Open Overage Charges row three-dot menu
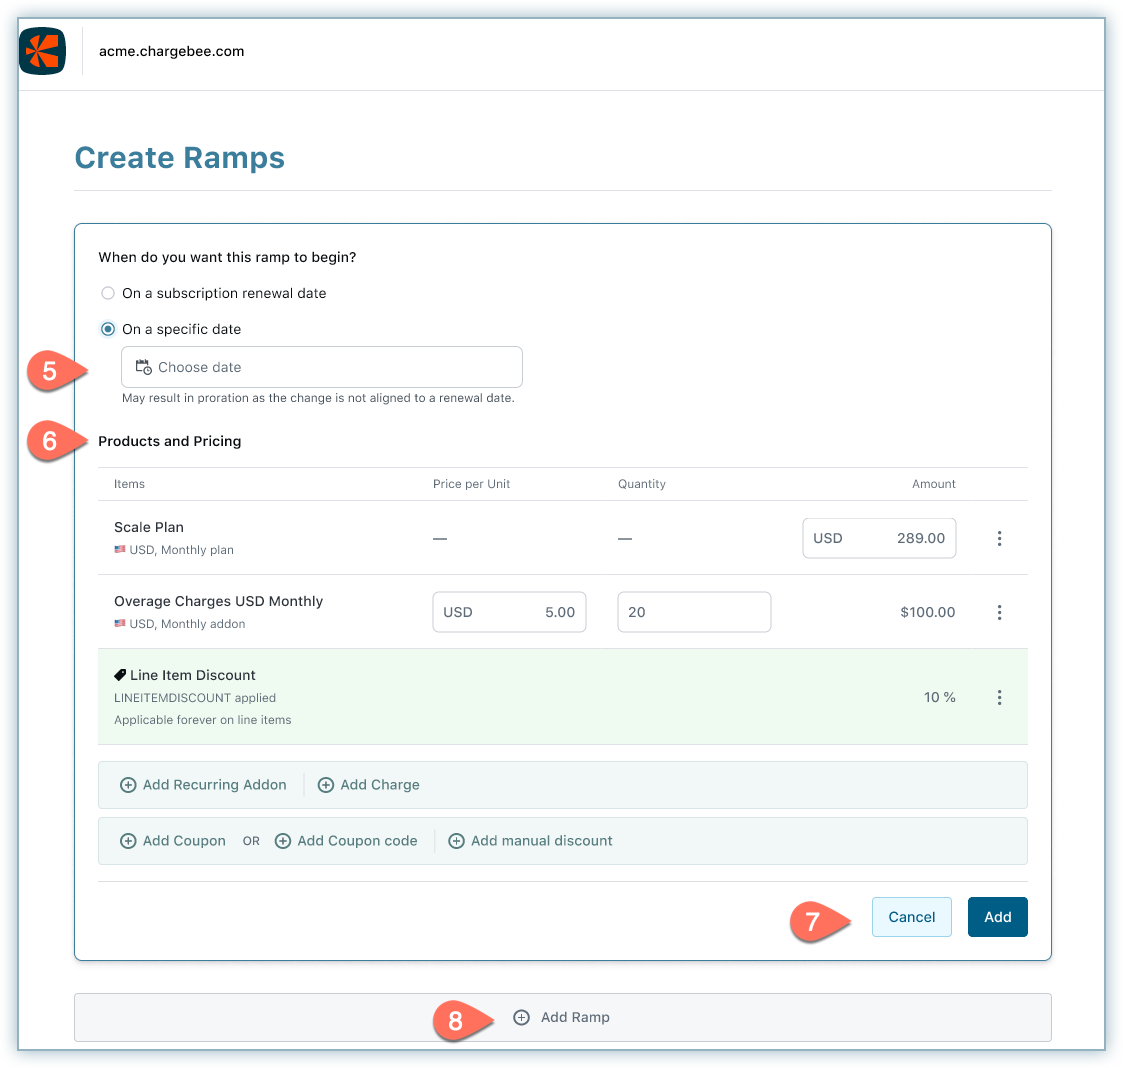1123x1068 pixels. [x=999, y=612]
